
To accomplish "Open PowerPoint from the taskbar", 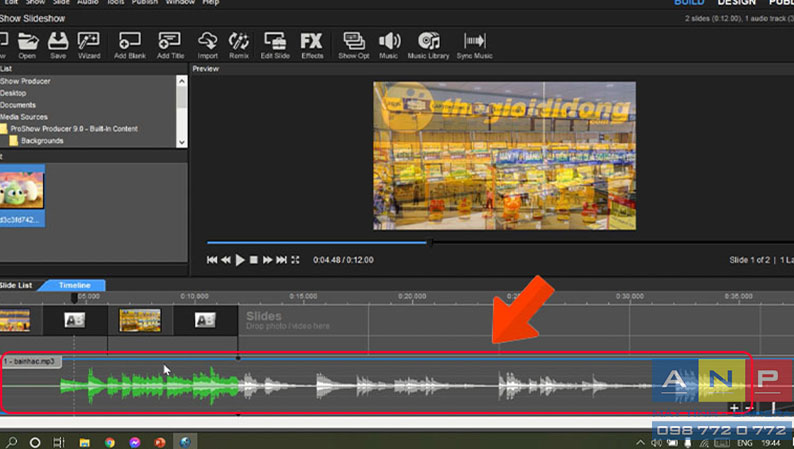I will click(x=160, y=442).
